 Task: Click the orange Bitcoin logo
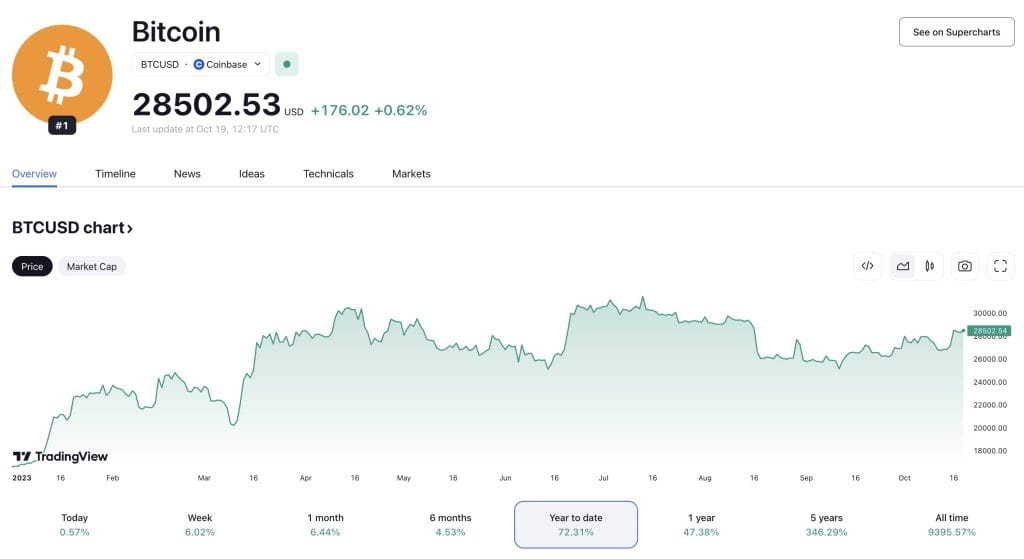[62, 75]
